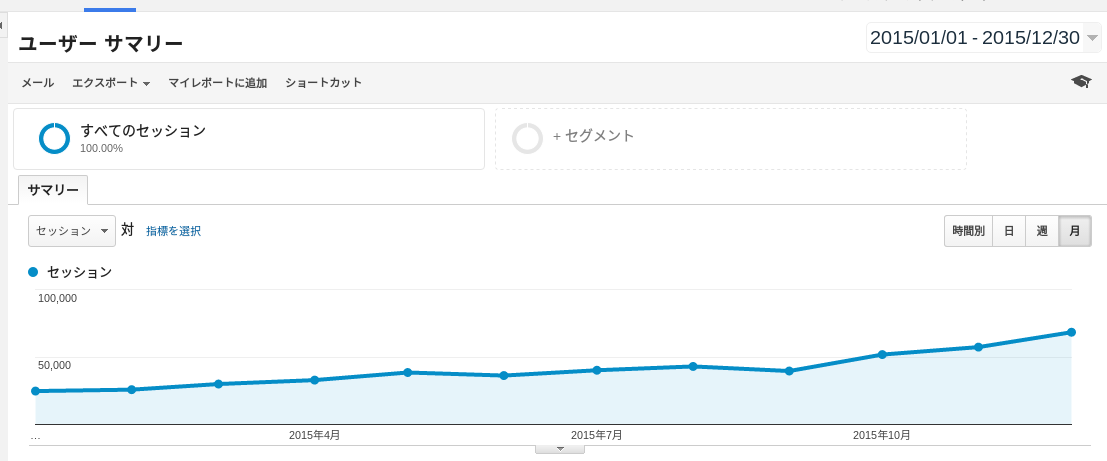Open the セッション metric dropdown

click(x=72, y=231)
